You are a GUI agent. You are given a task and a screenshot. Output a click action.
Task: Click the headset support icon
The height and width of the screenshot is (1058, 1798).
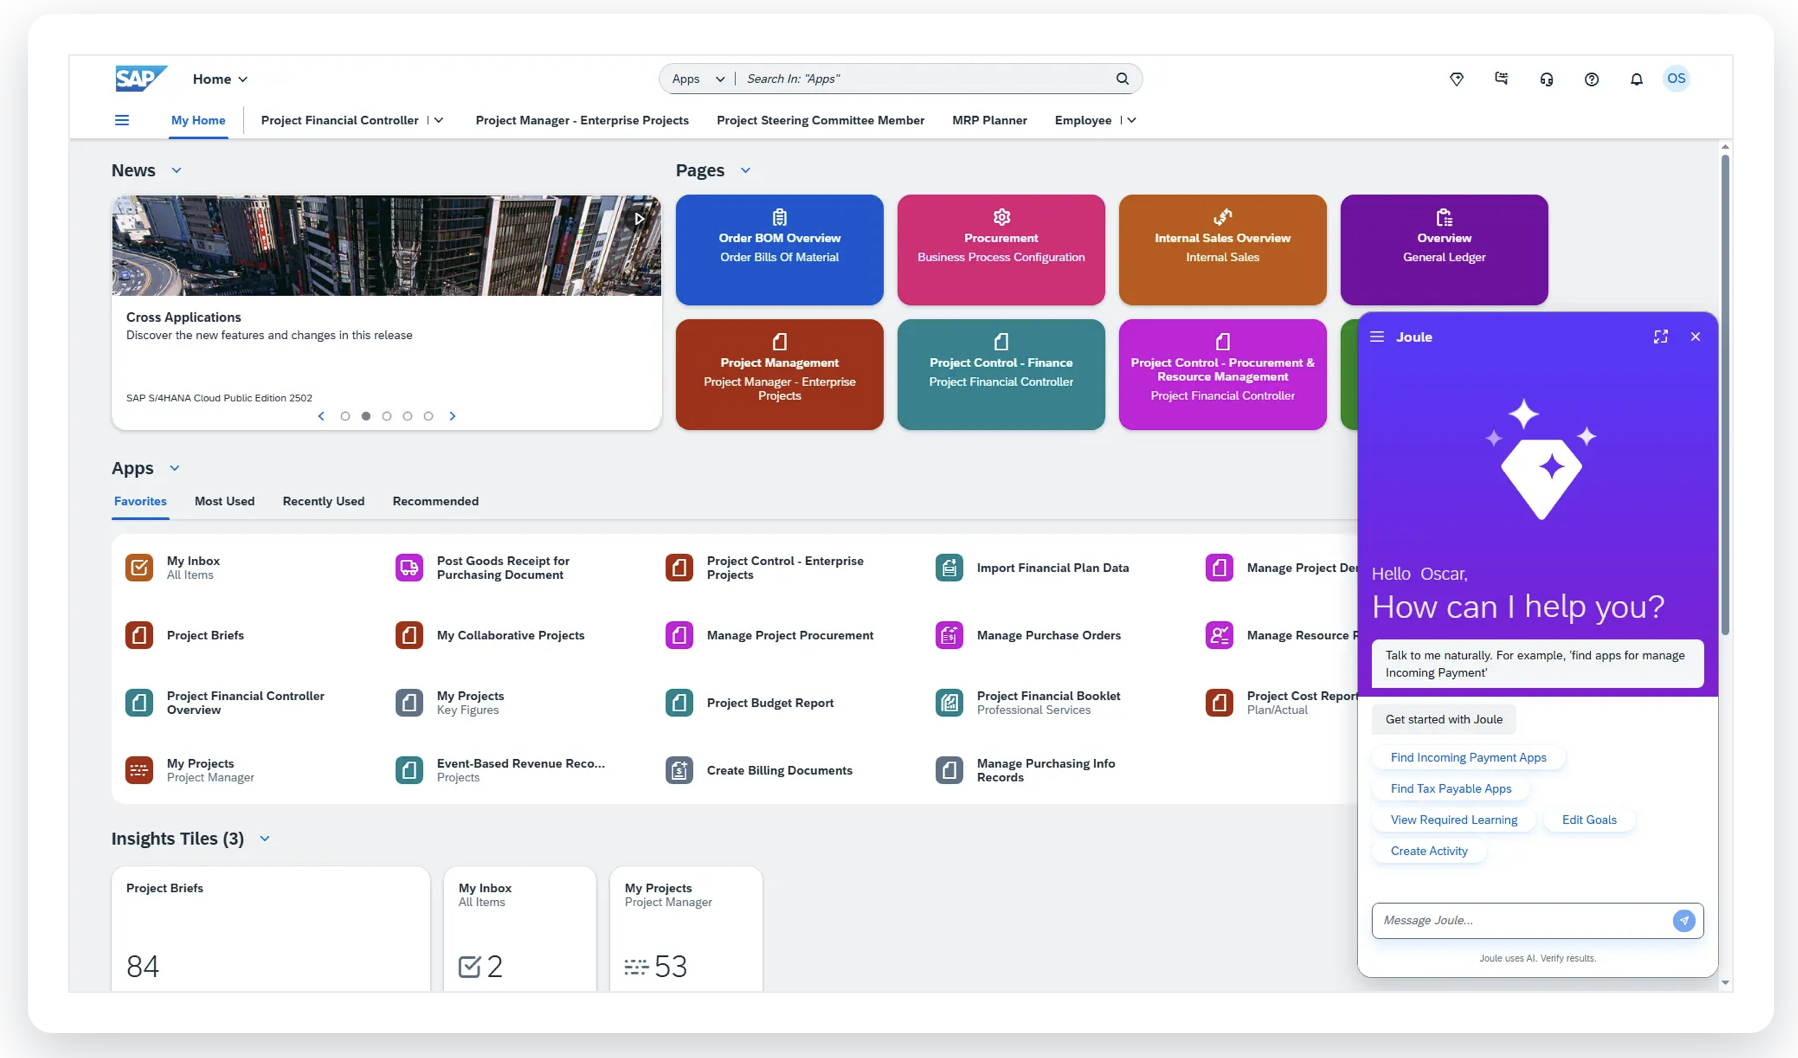(x=1546, y=79)
